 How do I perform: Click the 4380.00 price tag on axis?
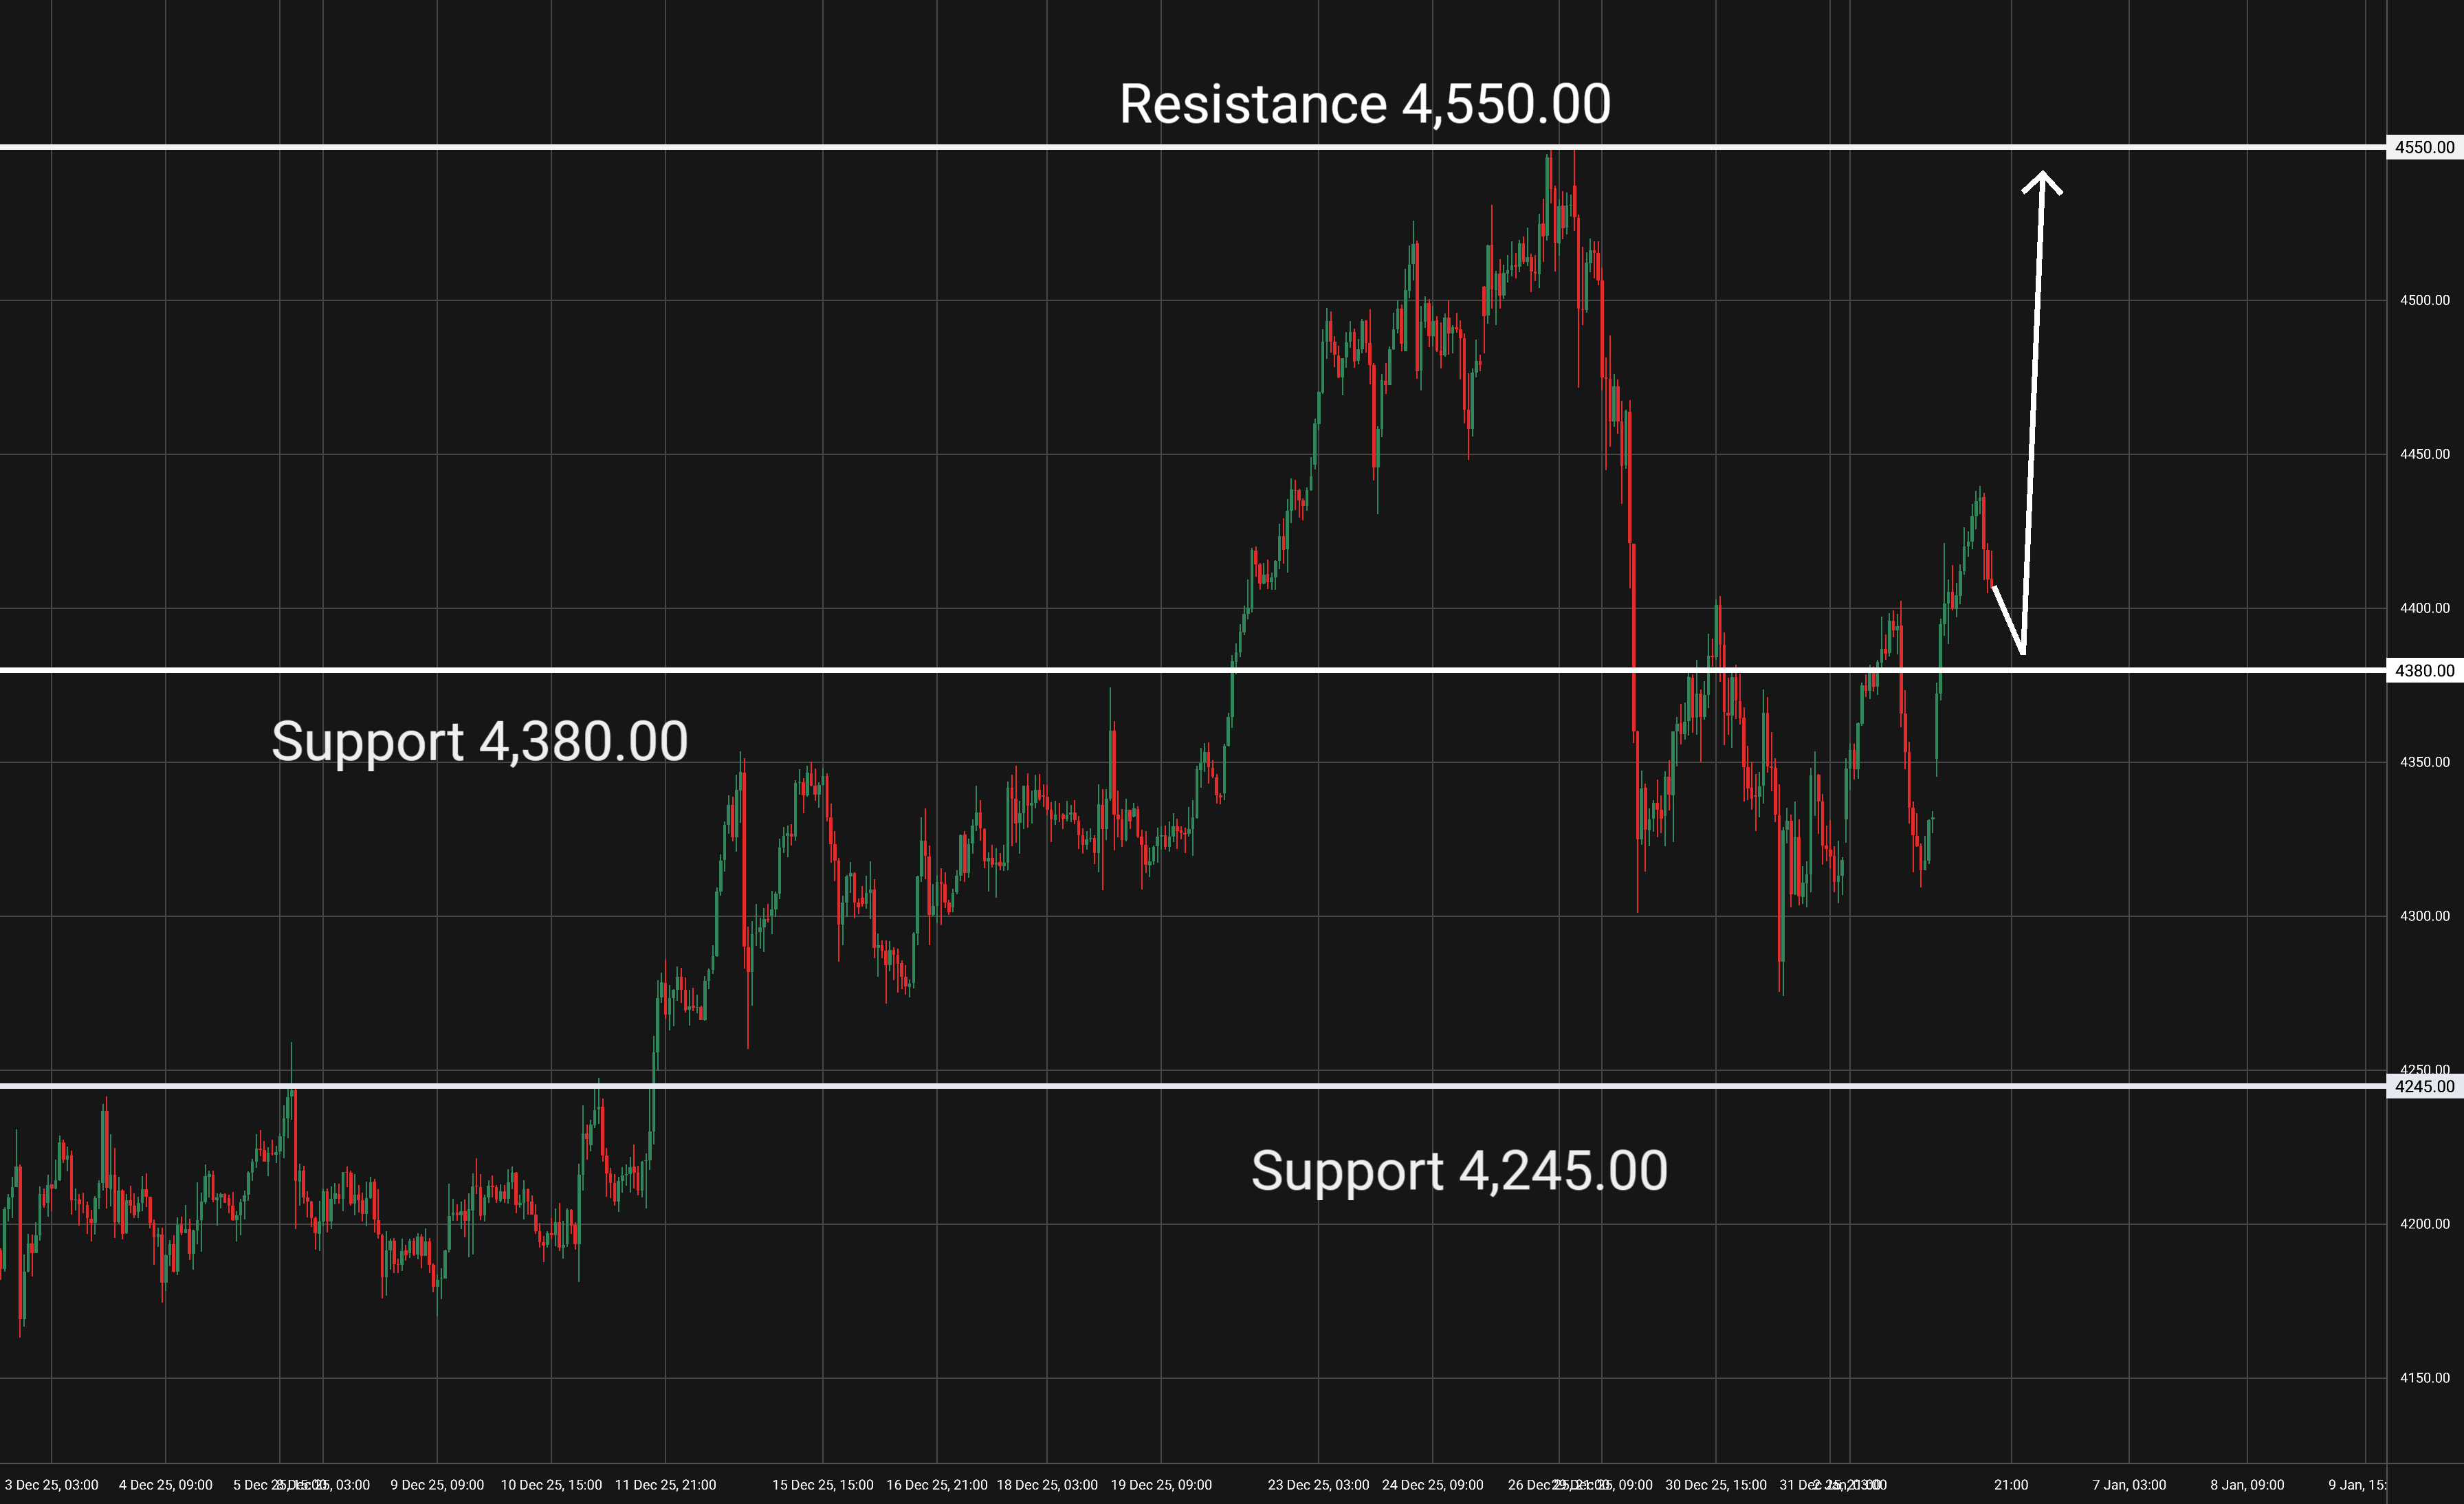pyautogui.click(x=2424, y=671)
